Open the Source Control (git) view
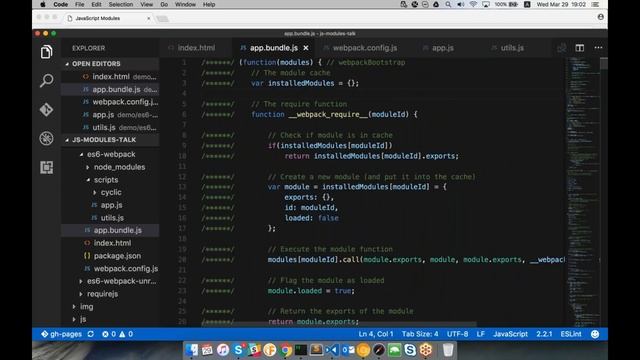This screenshot has width=640, height=360. [46, 109]
